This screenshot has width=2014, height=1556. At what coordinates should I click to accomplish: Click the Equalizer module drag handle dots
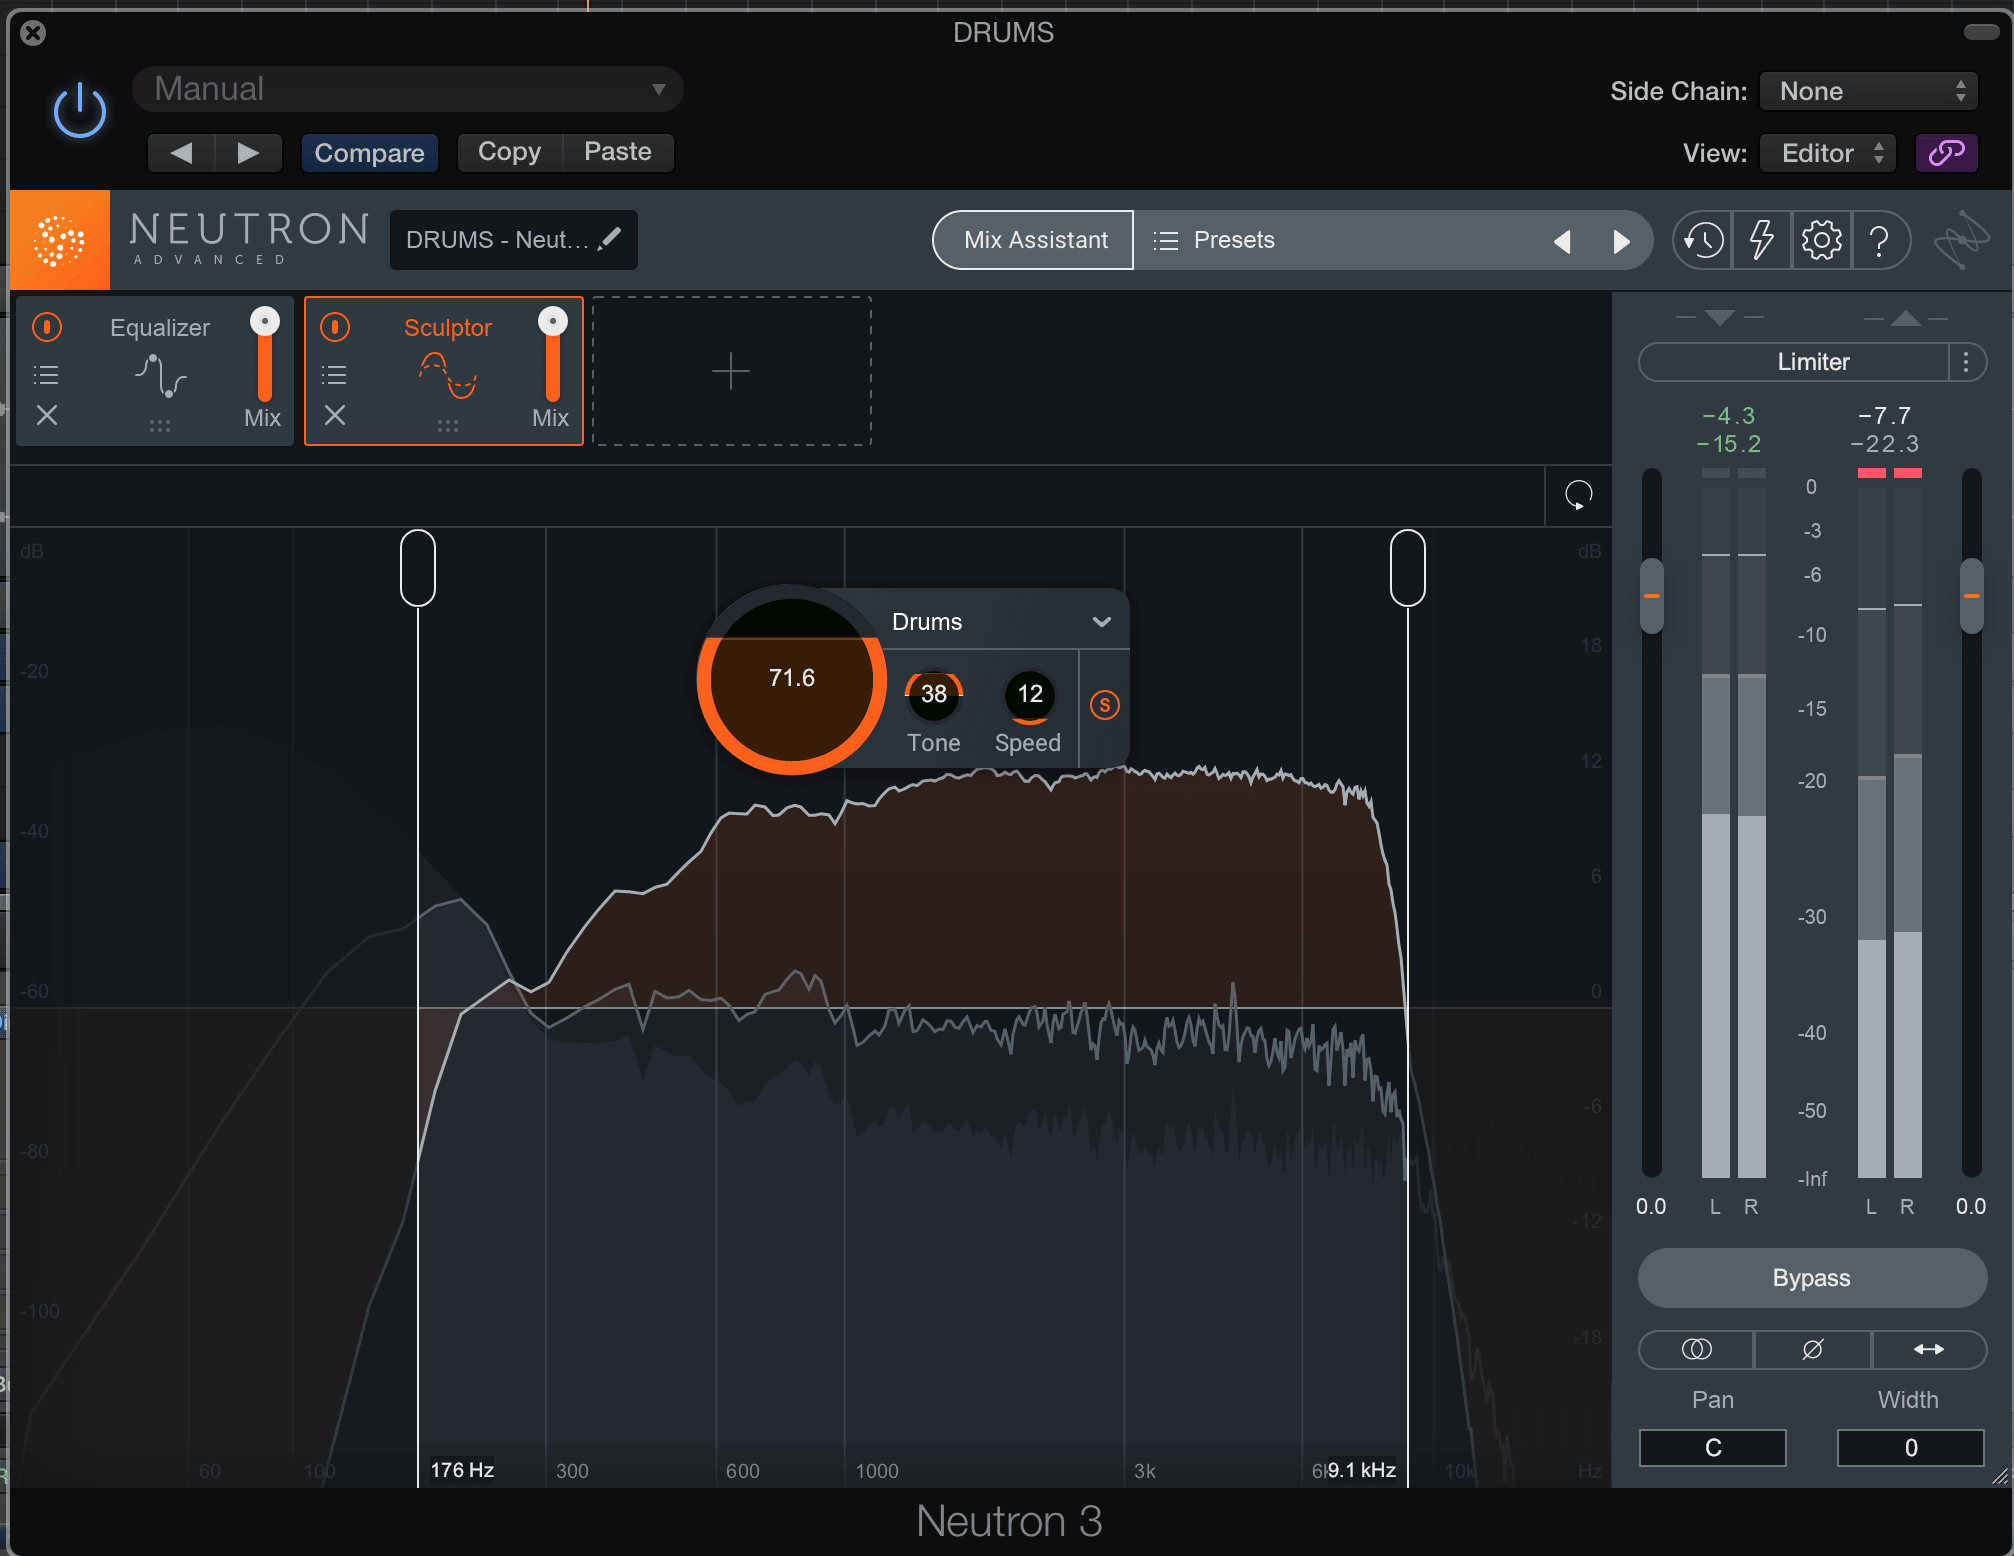[160, 426]
